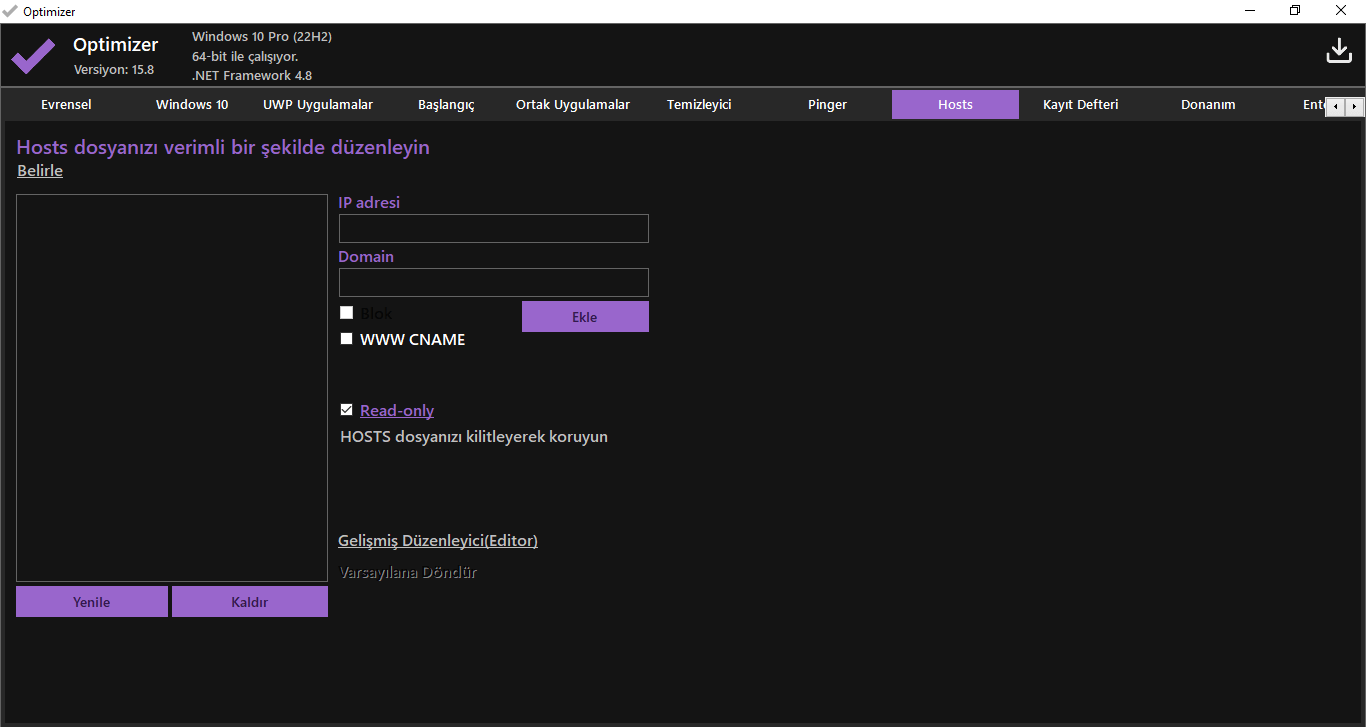The image size is (1366, 727).
Task: Enable the Blok checkbox
Action: 347,313
